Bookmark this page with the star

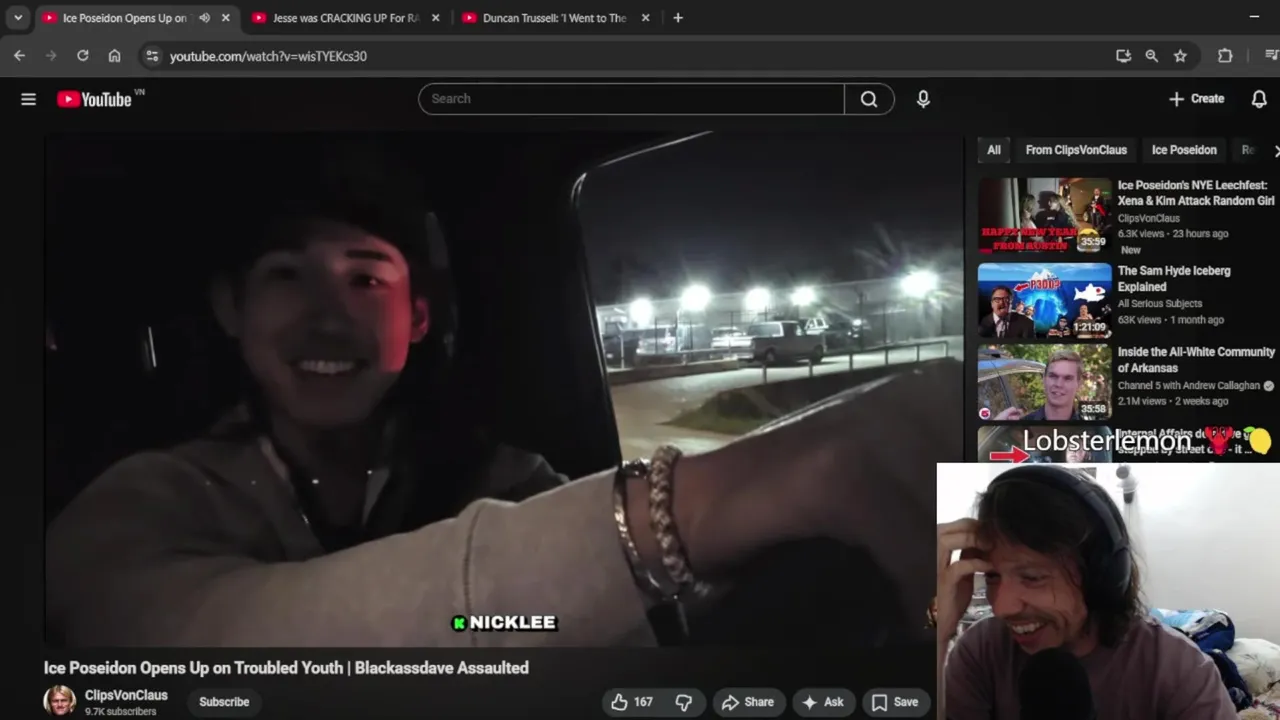point(1180,56)
